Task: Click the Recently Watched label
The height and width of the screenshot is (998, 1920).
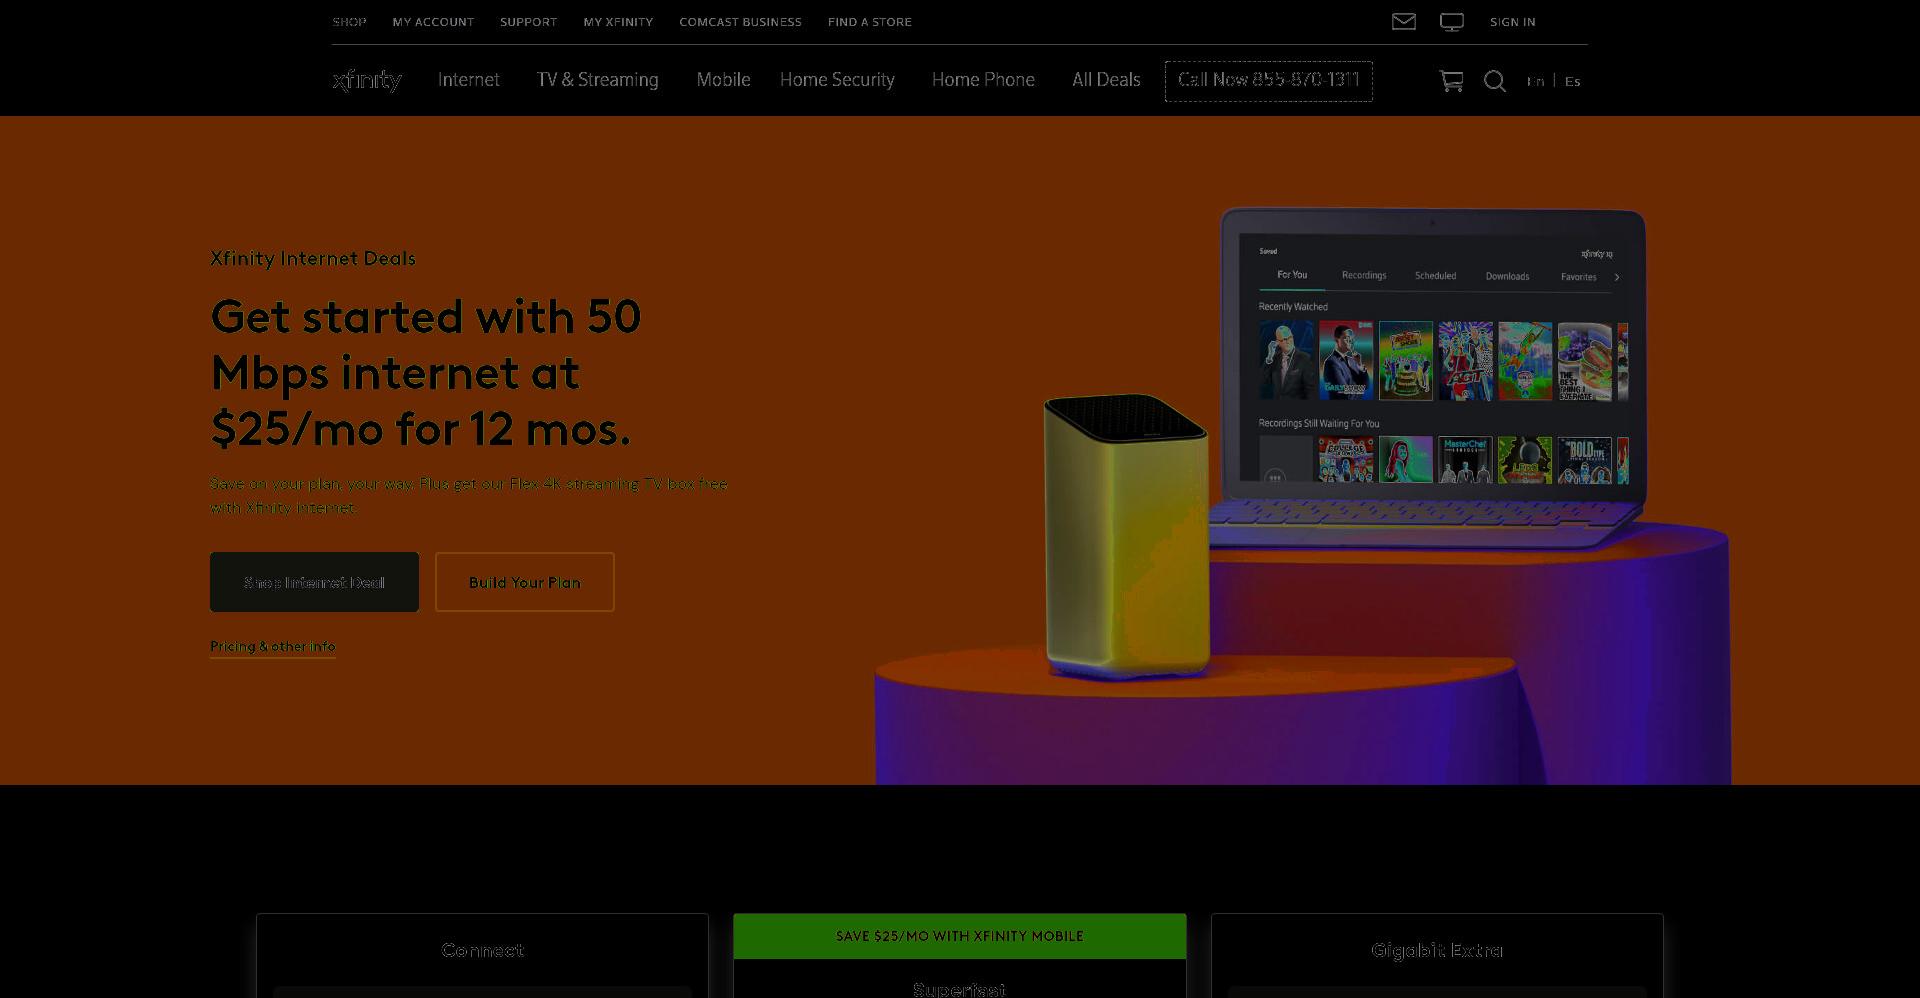Action: pyautogui.click(x=1293, y=307)
